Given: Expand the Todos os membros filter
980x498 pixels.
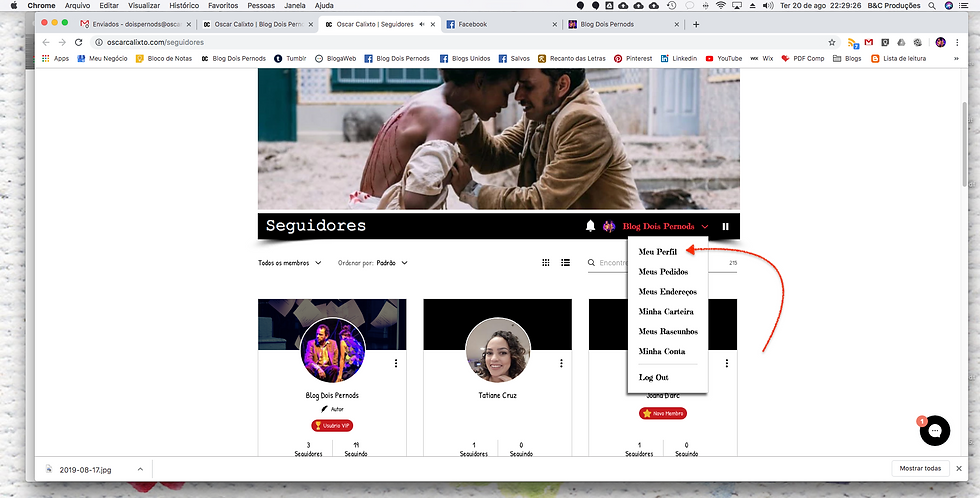Looking at the screenshot, I should tap(290, 263).
